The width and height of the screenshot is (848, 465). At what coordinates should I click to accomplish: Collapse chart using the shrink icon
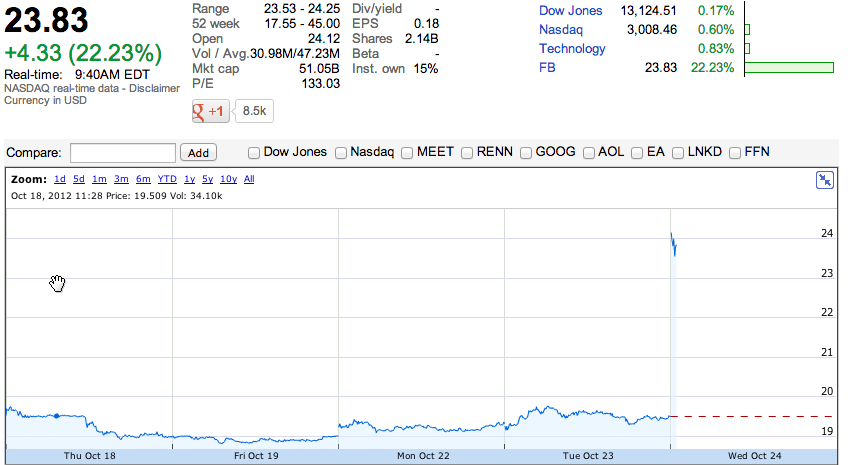pos(825,180)
